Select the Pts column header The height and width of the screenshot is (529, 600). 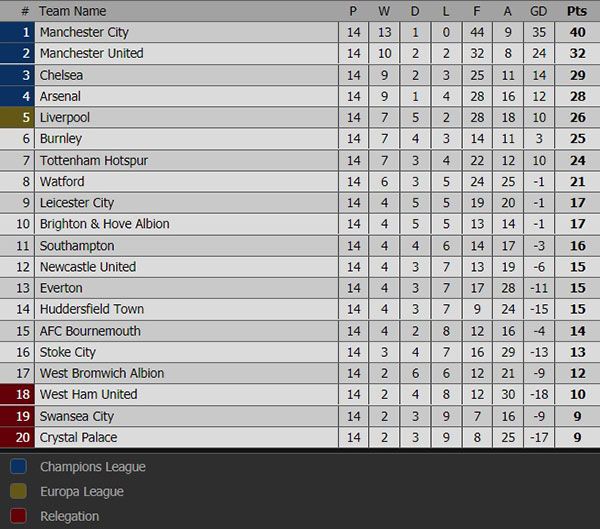point(577,11)
